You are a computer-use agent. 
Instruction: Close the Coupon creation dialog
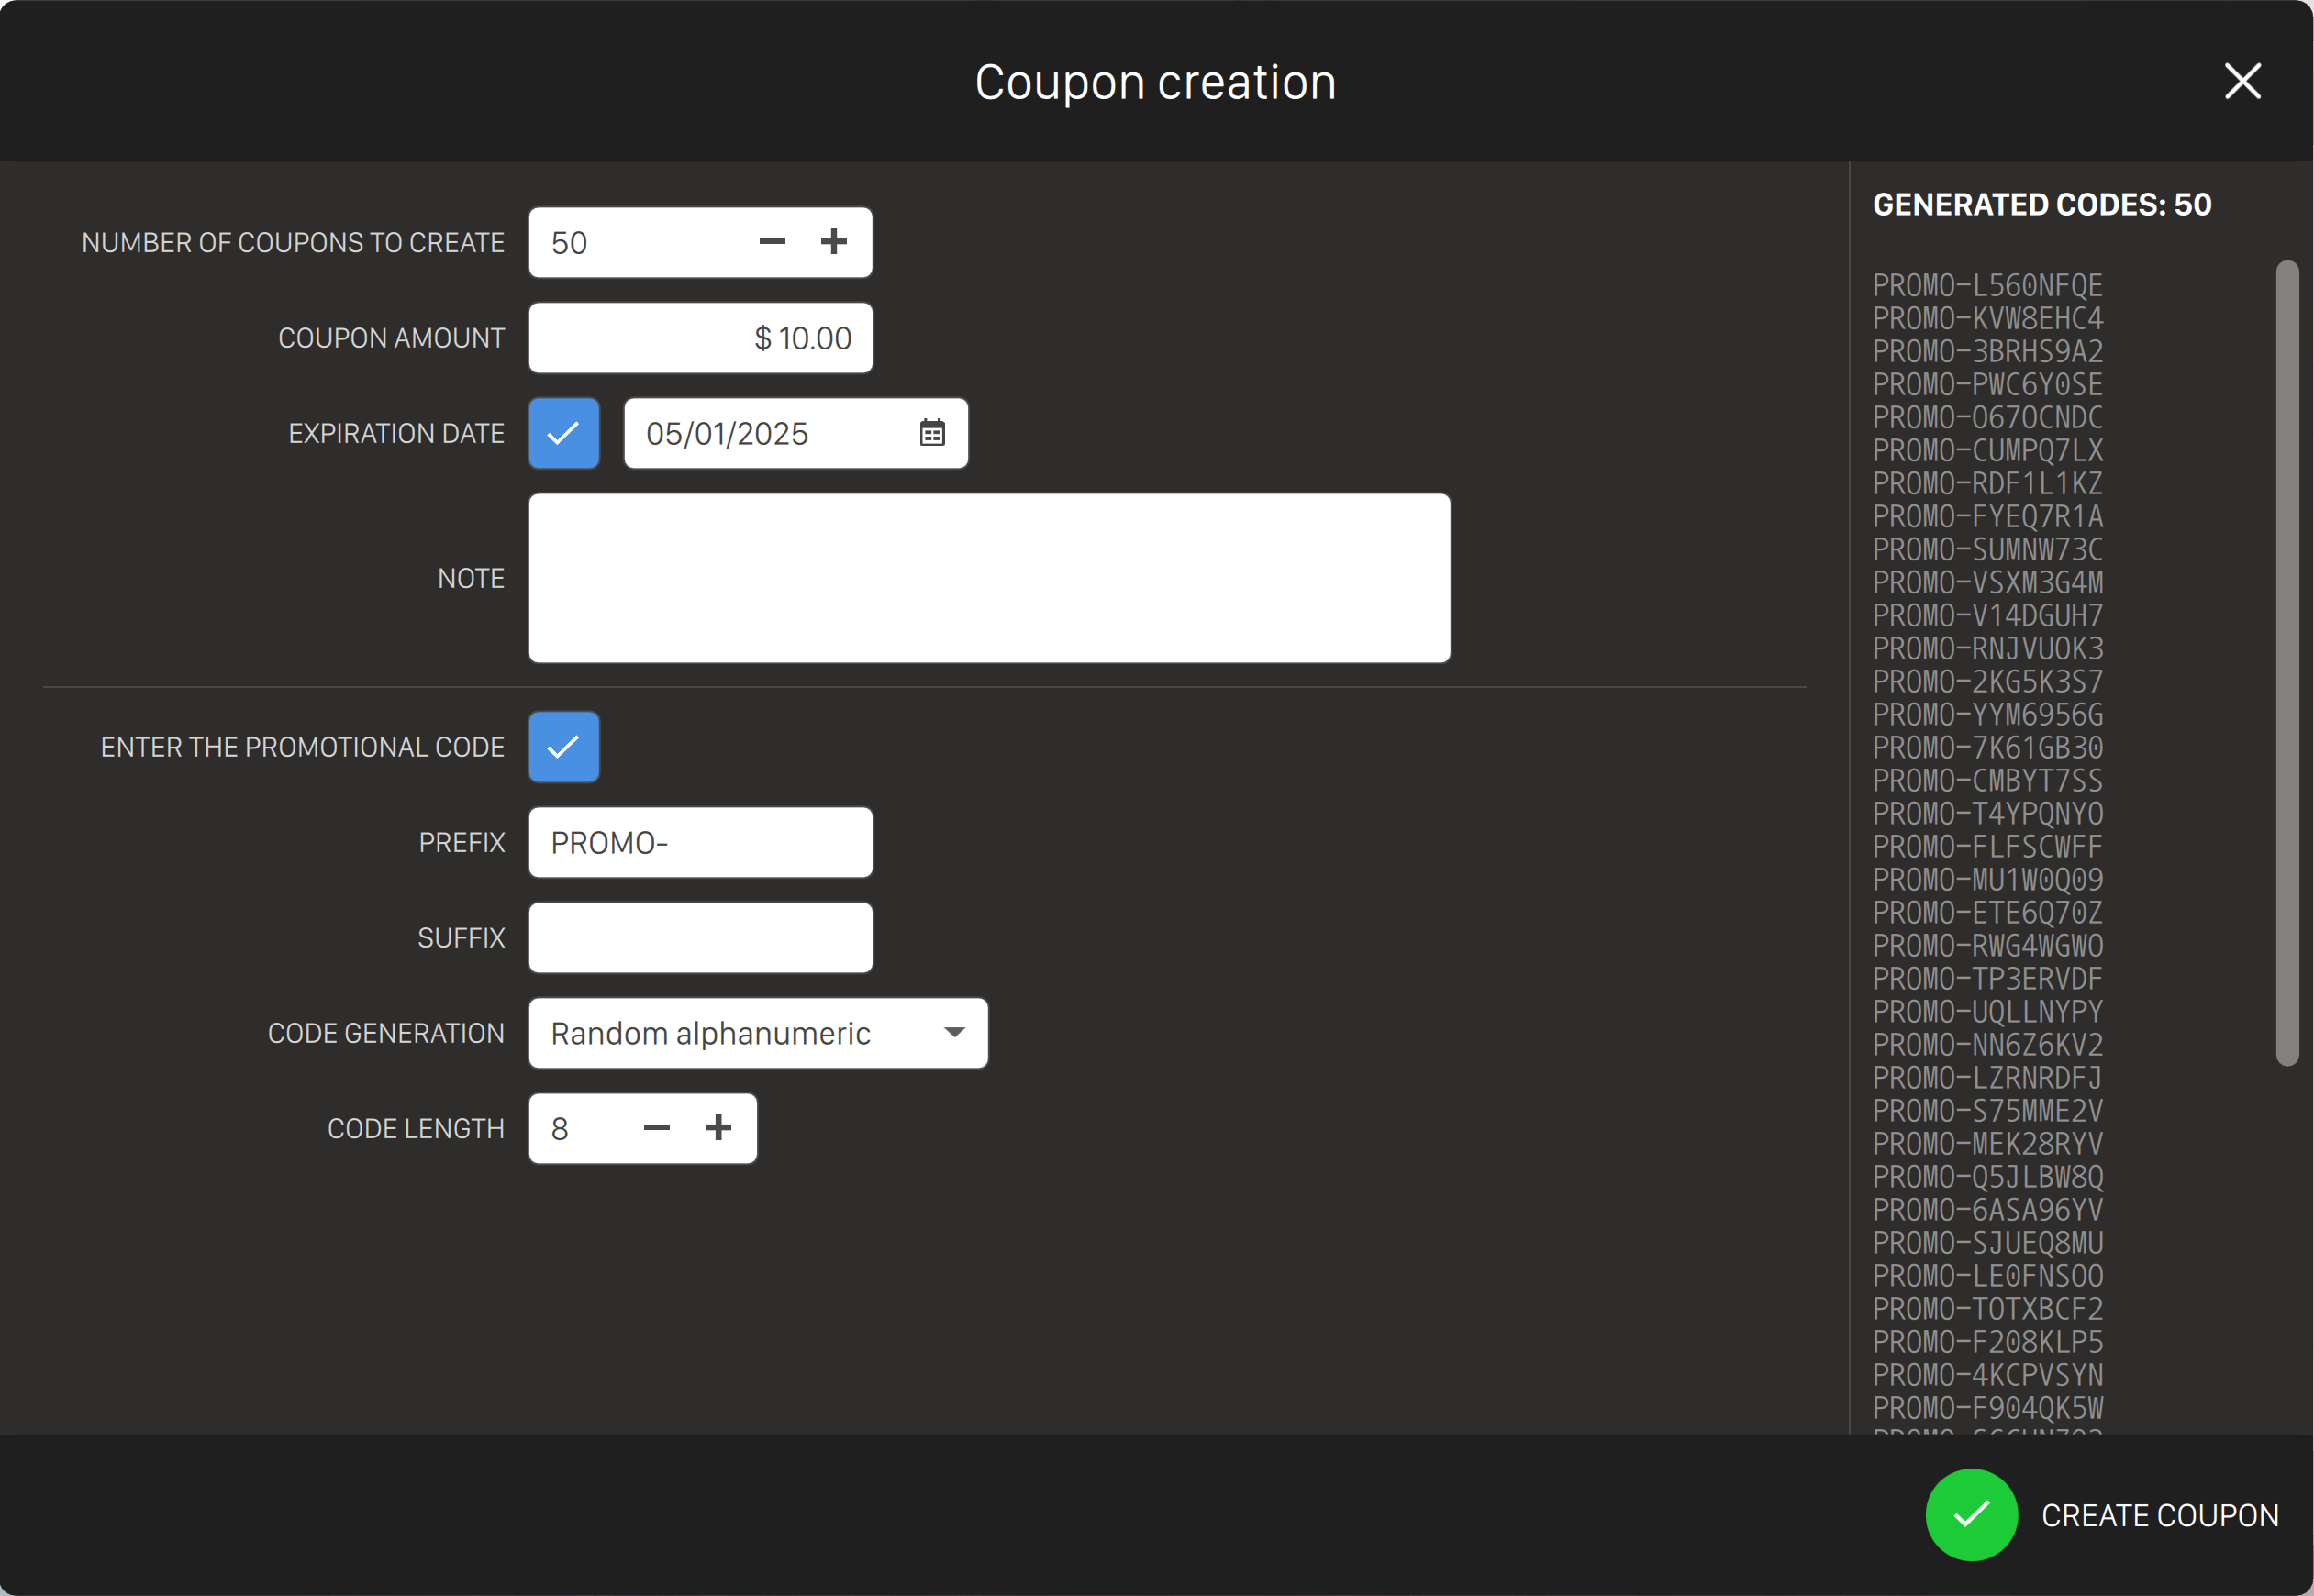click(x=2242, y=81)
